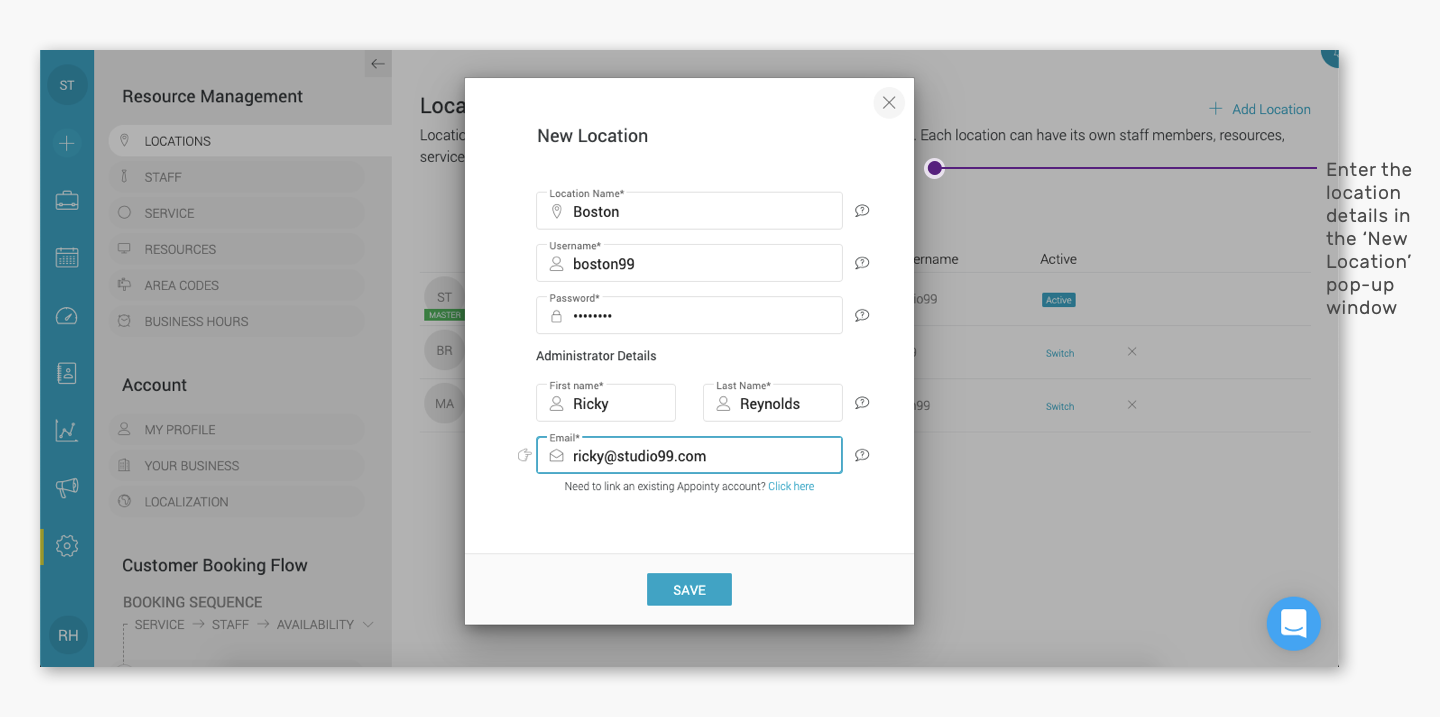Image resolution: width=1440 pixels, height=718 pixels.
Task: Delete the MA location row with X icon
Action: pyautogui.click(x=1132, y=405)
